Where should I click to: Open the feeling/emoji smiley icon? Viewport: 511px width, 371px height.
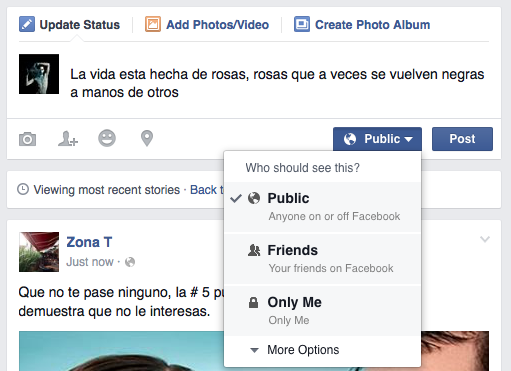[x=107, y=138]
